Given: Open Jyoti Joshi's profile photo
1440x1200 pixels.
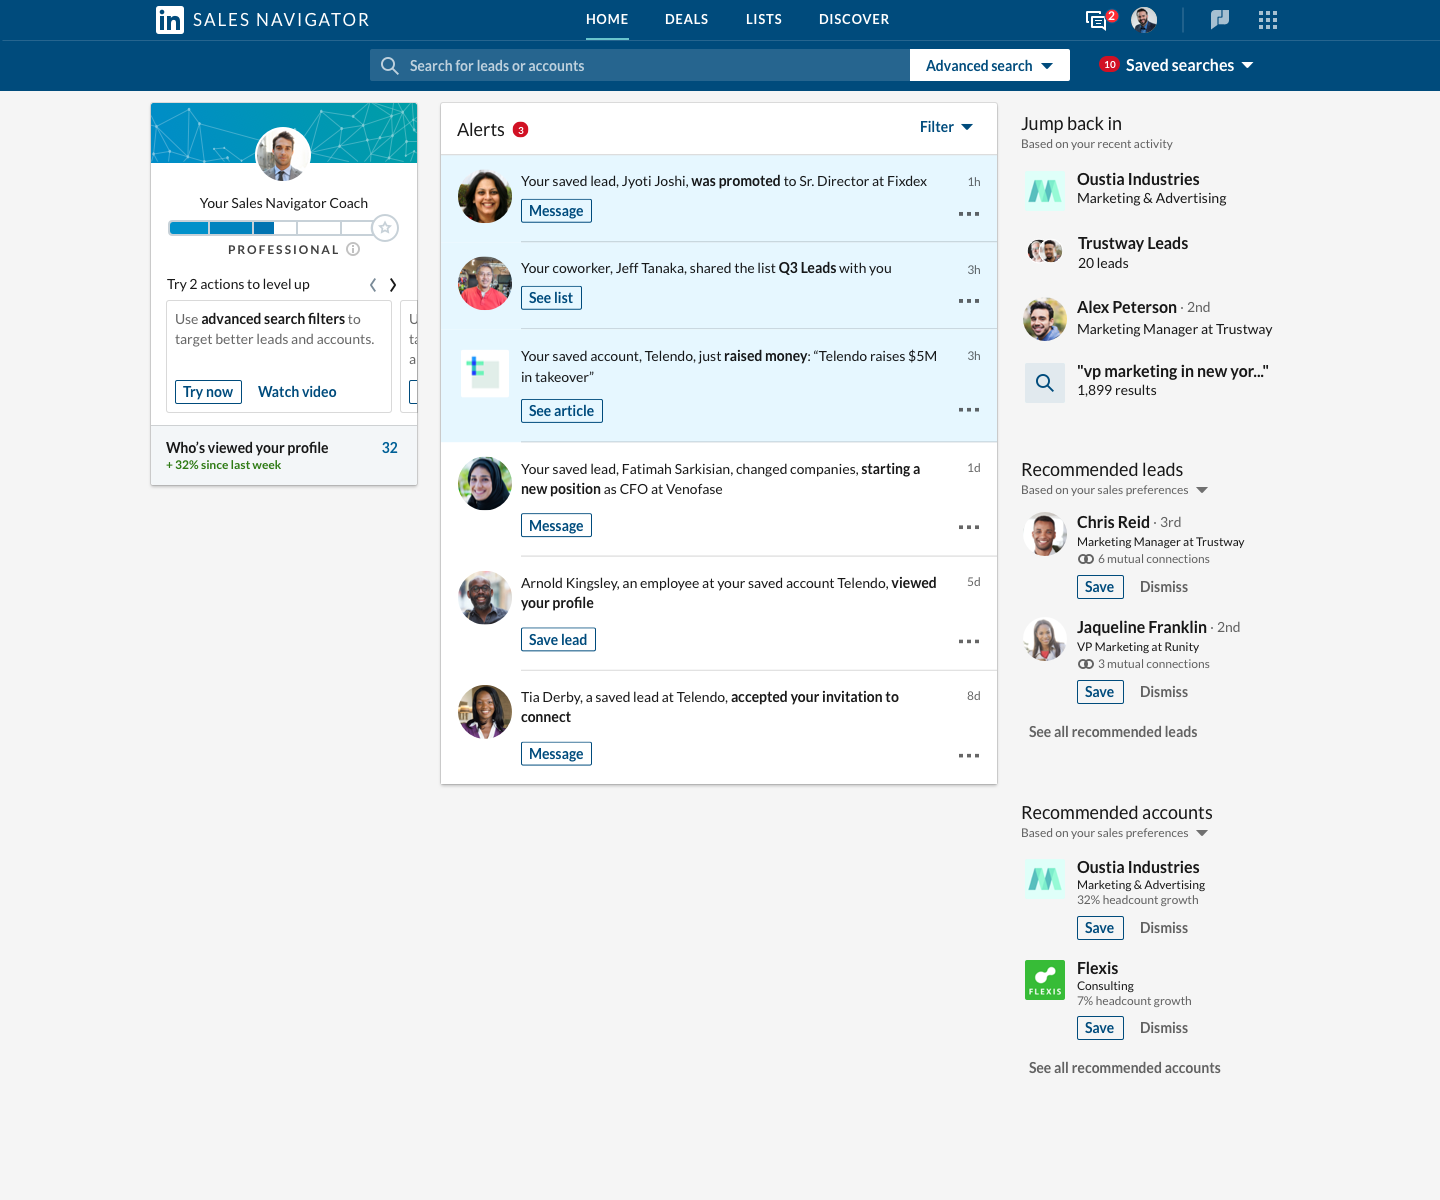Looking at the screenshot, I should click(485, 196).
